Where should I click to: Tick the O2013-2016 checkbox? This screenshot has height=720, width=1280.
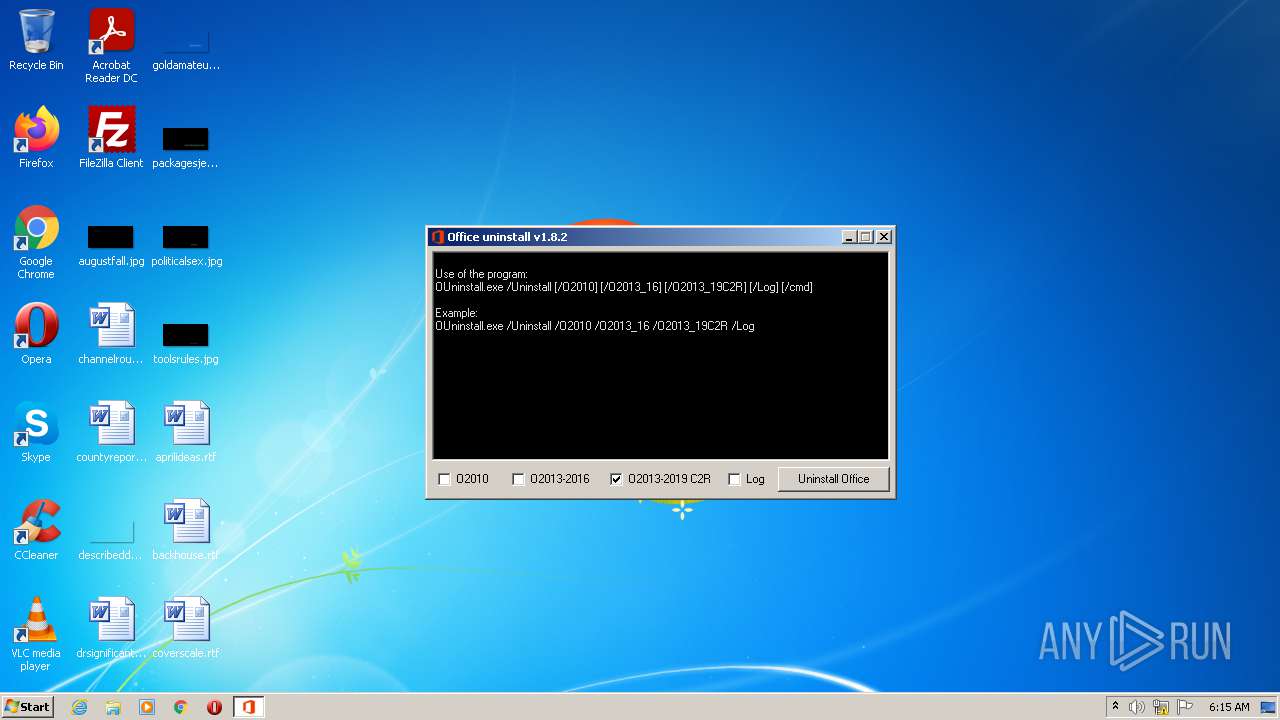coord(518,479)
